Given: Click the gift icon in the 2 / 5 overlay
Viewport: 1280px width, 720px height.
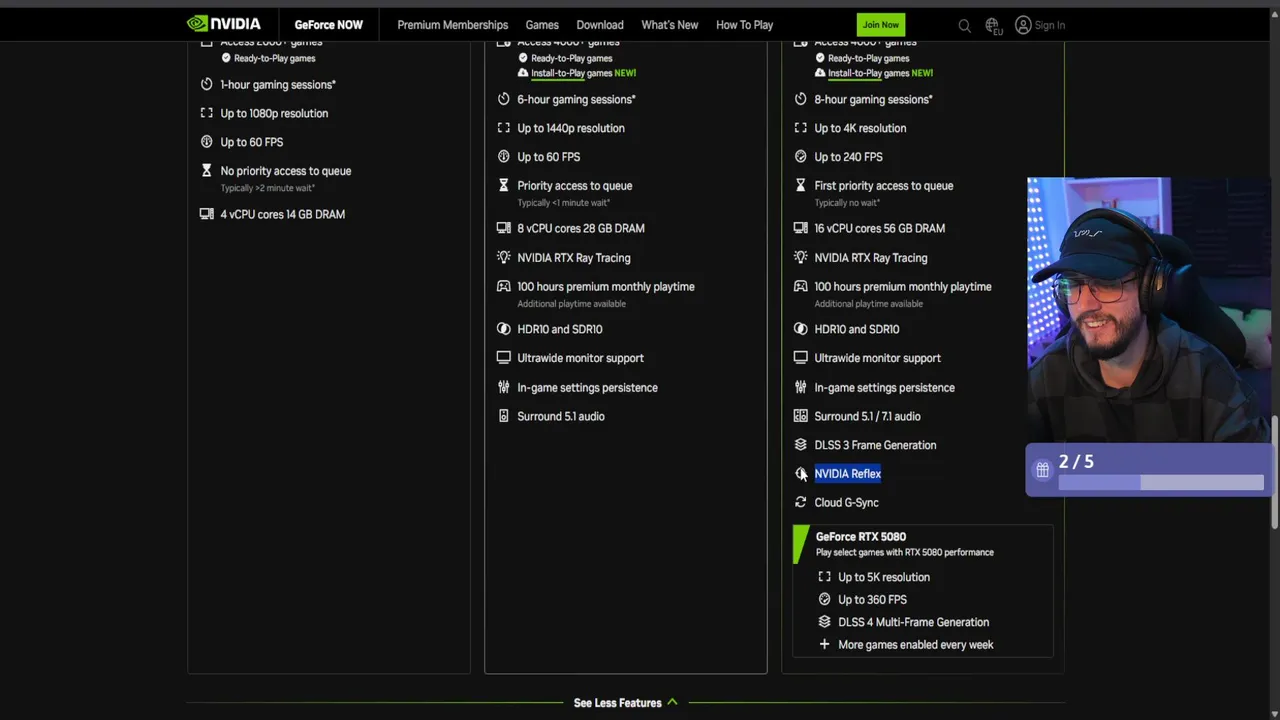Looking at the screenshot, I should 1042,470.
